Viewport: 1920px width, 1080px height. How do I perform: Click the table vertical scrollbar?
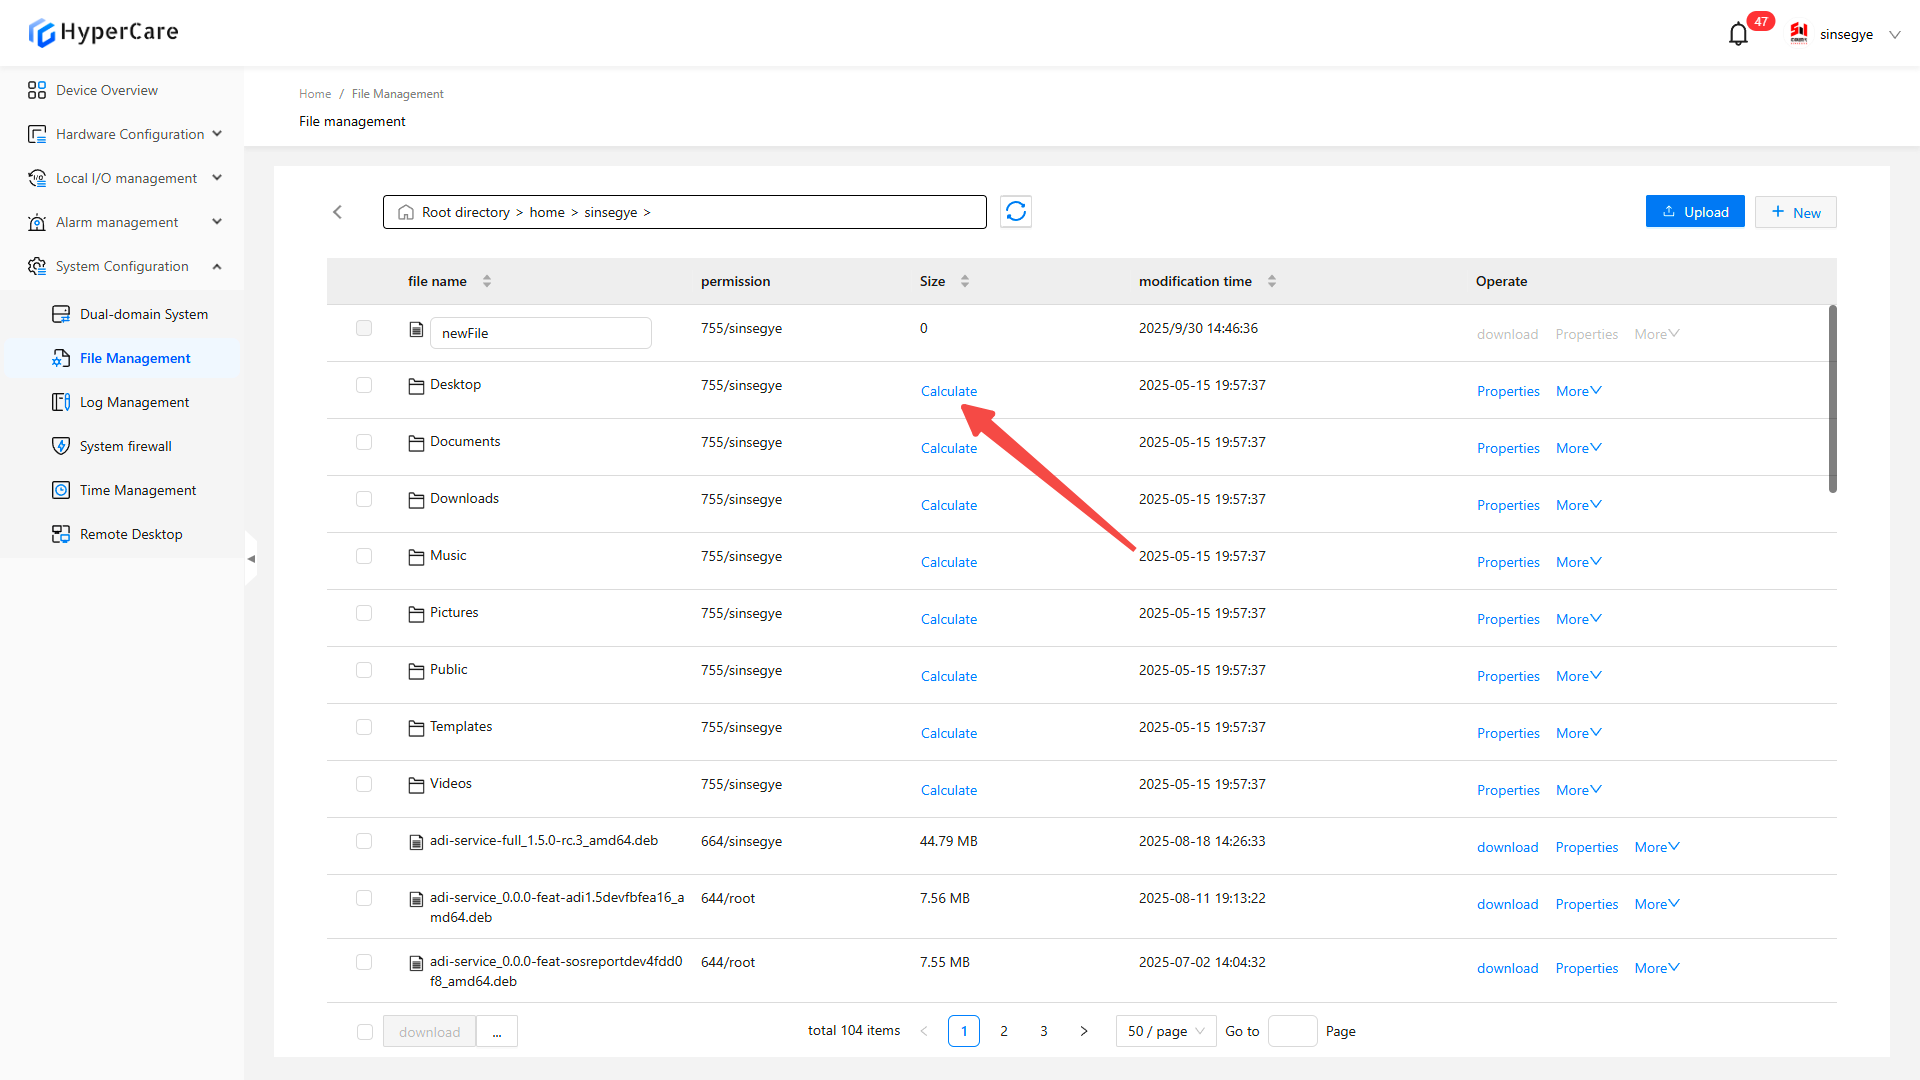click(1832, 400)
